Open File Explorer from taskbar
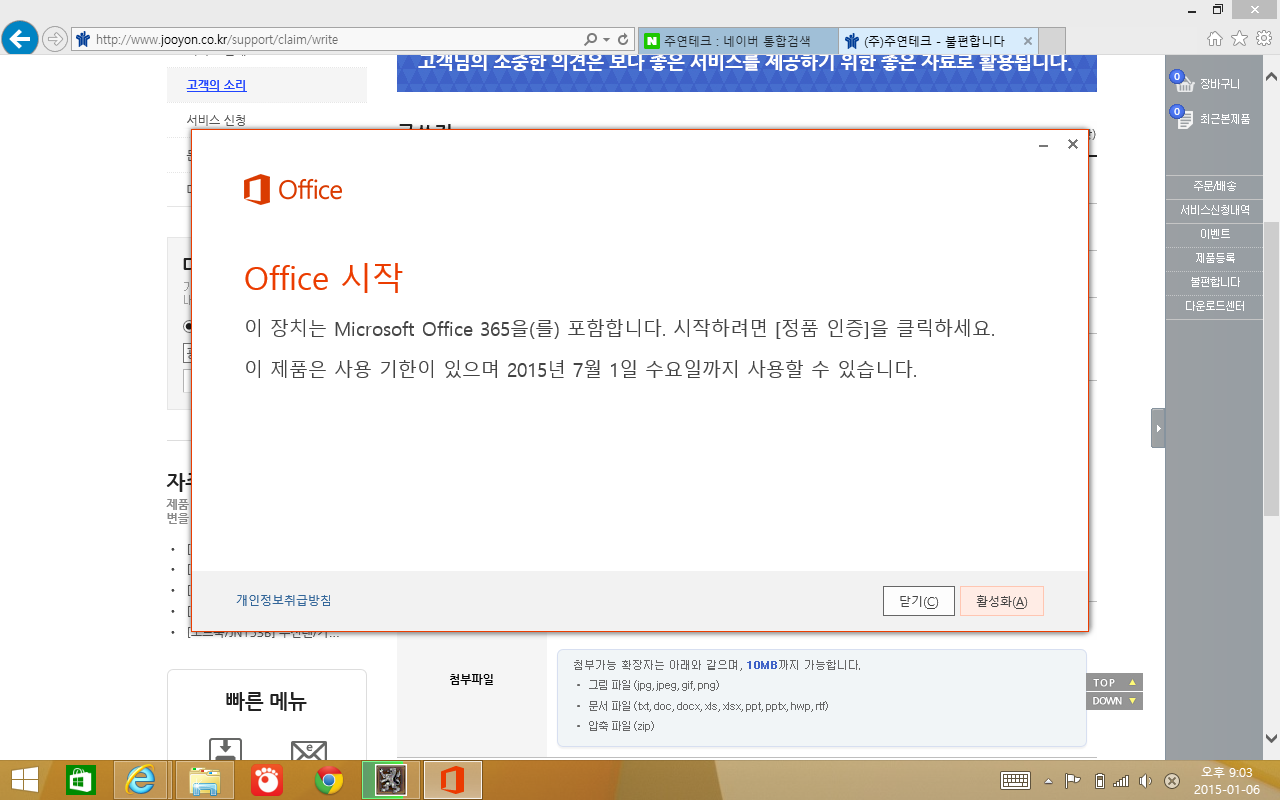The height and width of the screenshot is (800, 1280). pos(204,780)
